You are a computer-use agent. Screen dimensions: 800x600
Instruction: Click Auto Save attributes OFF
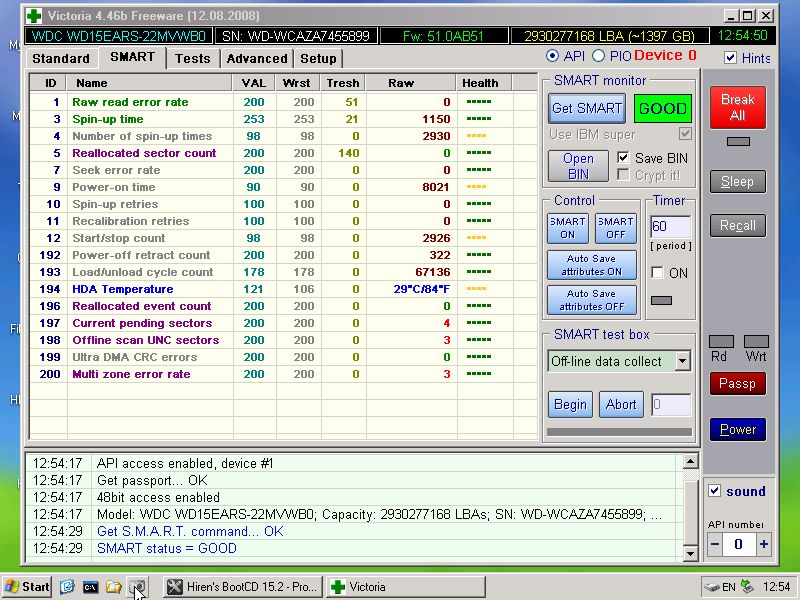[x=591, y=300]
